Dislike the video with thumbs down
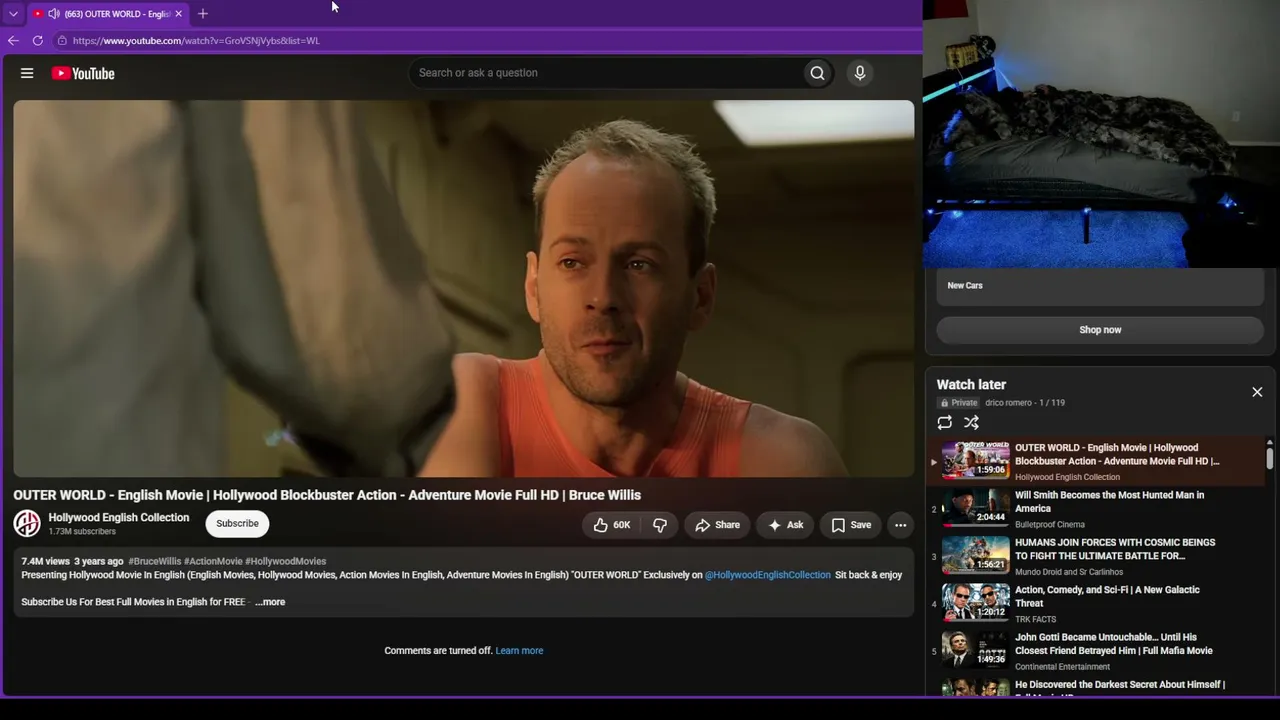Viewport: 1280px width, 720px height. coord(659,525)
